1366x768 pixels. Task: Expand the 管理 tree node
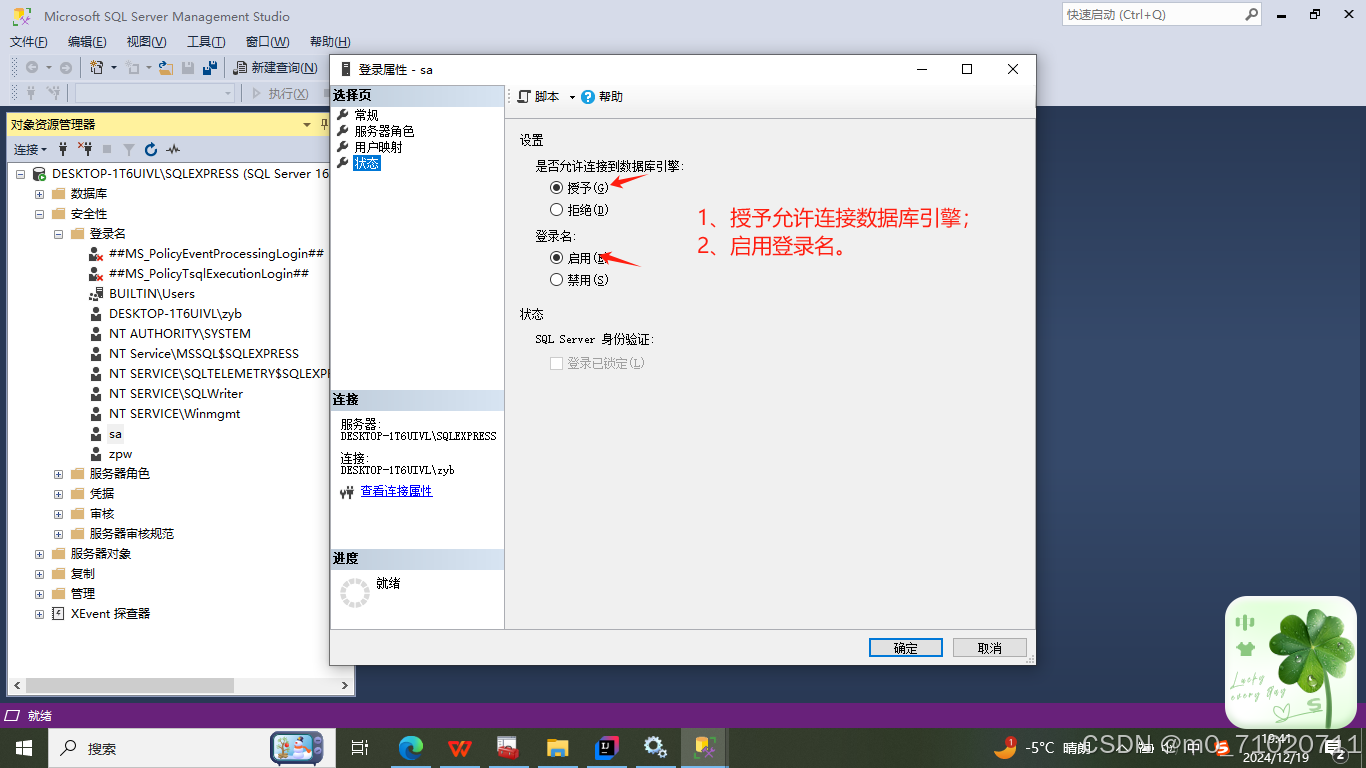pos(39,594)
